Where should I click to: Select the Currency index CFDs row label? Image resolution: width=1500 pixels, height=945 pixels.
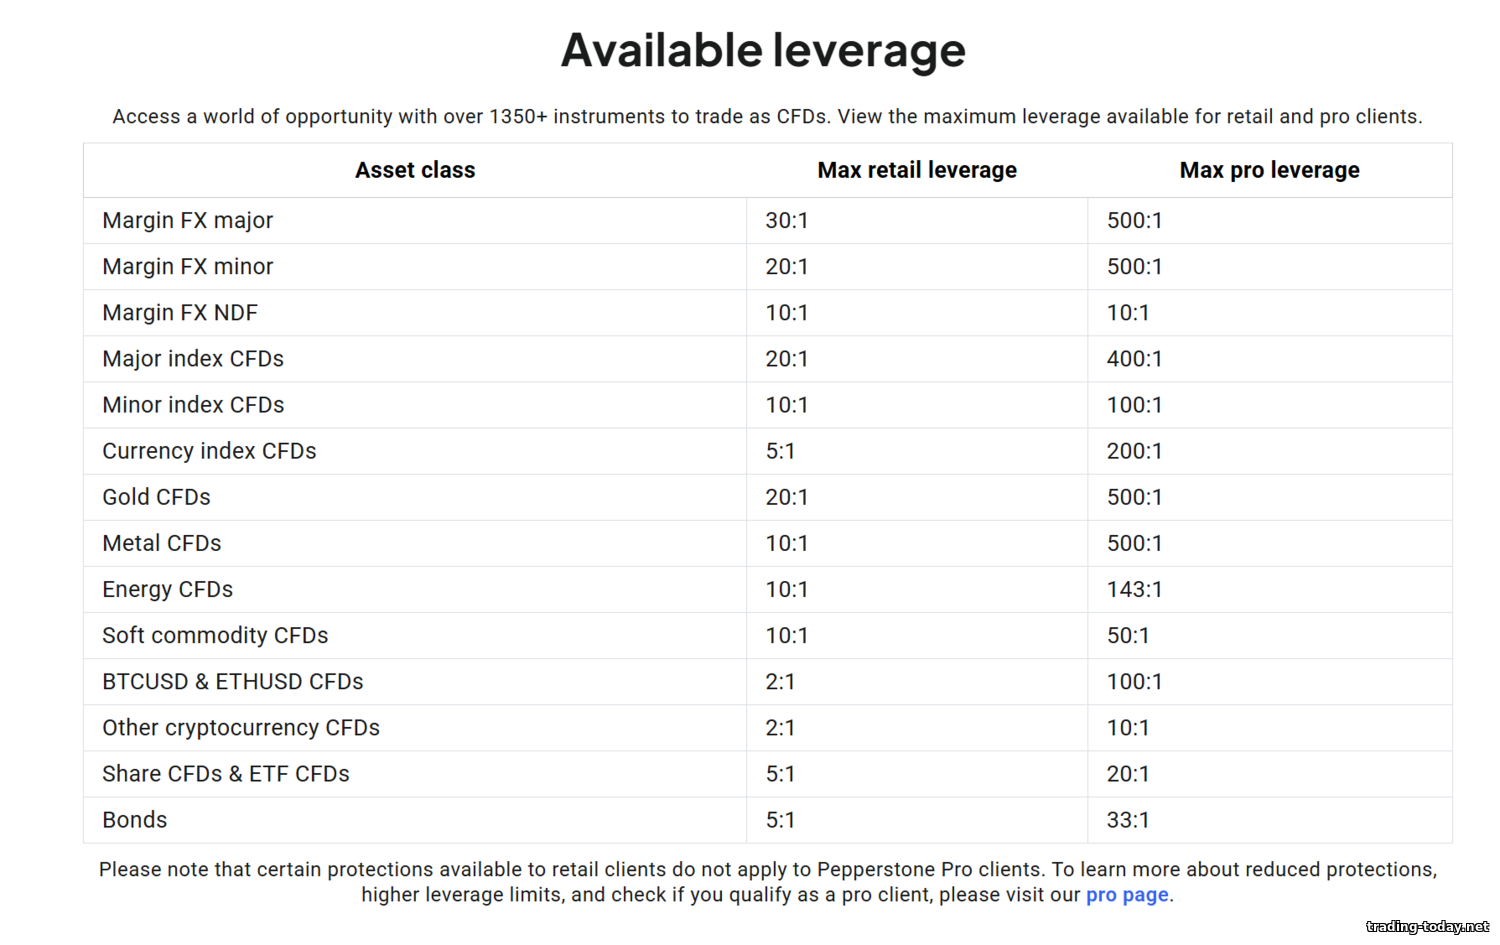(209, 451)
